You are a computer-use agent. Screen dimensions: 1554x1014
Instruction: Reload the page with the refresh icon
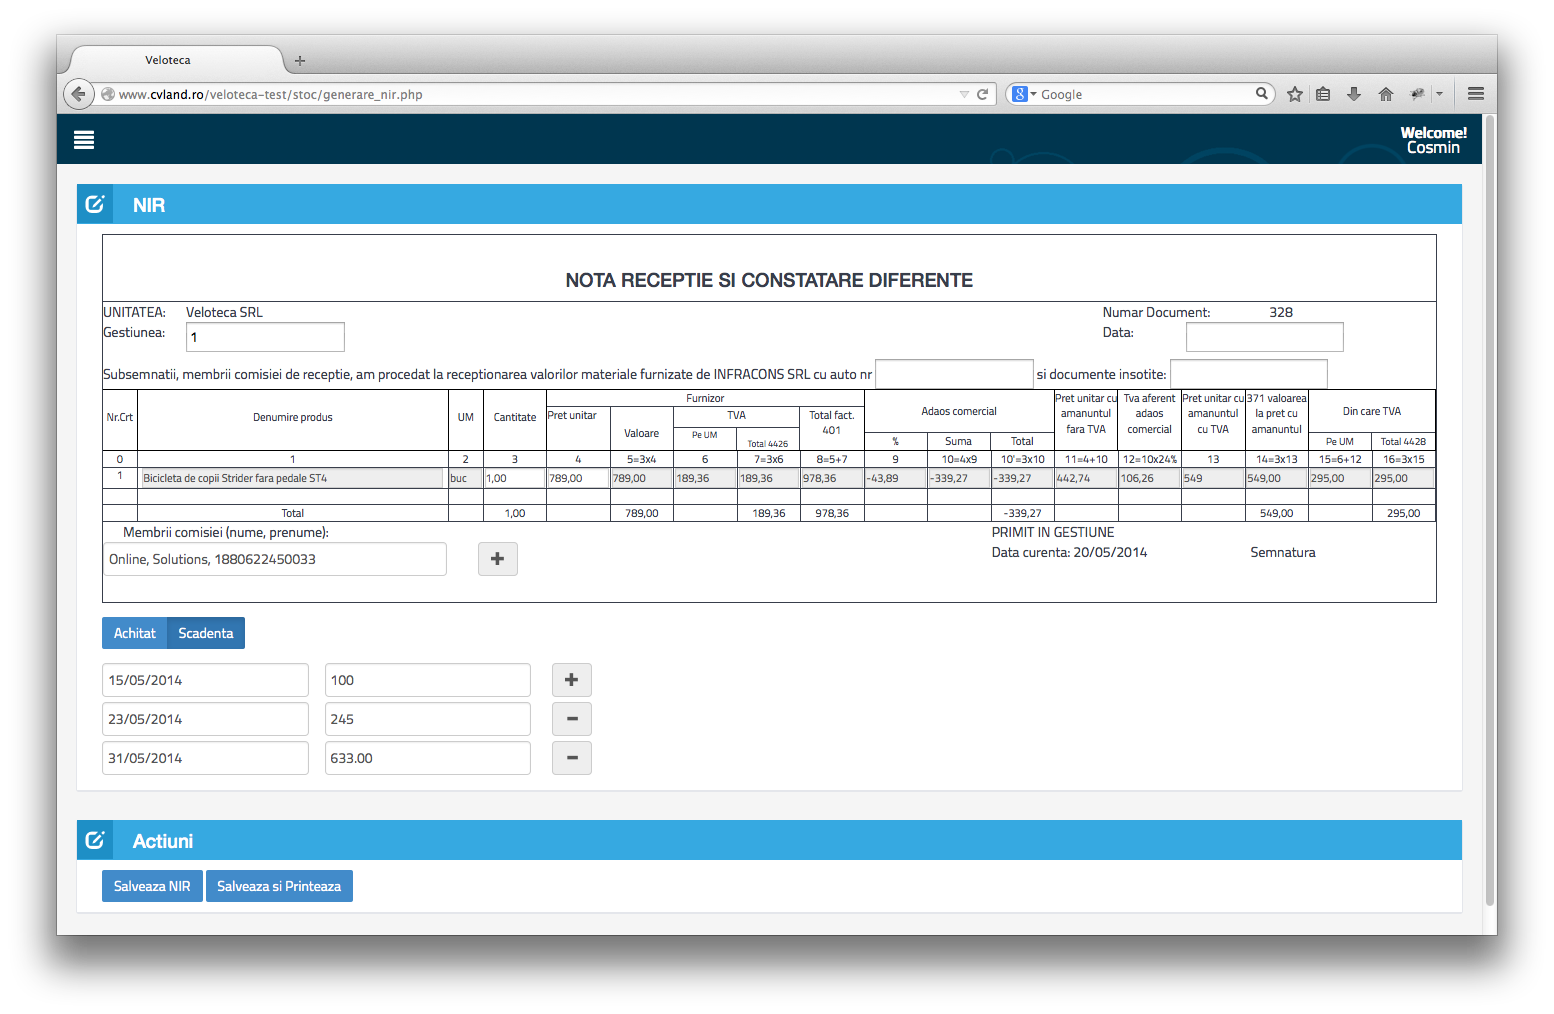click(982, 94)
